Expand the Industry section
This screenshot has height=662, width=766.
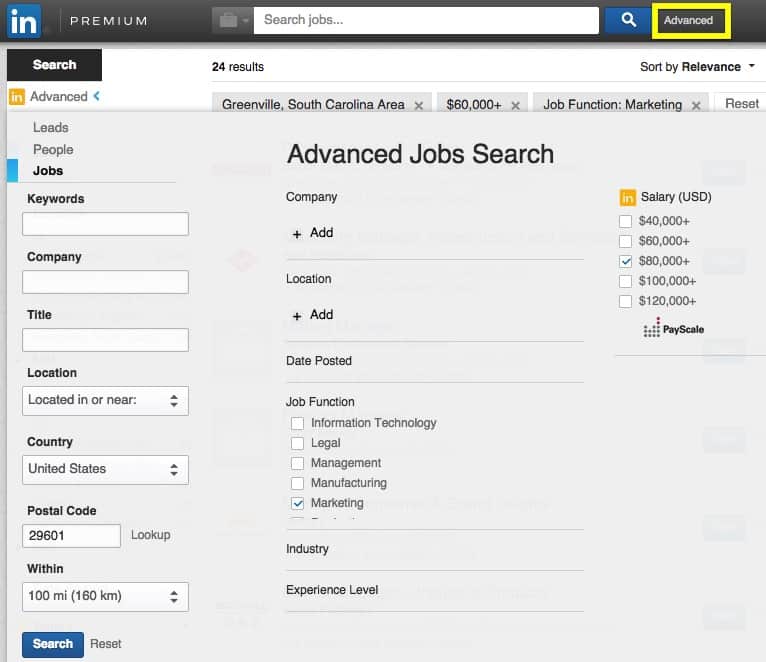point(307,549)
